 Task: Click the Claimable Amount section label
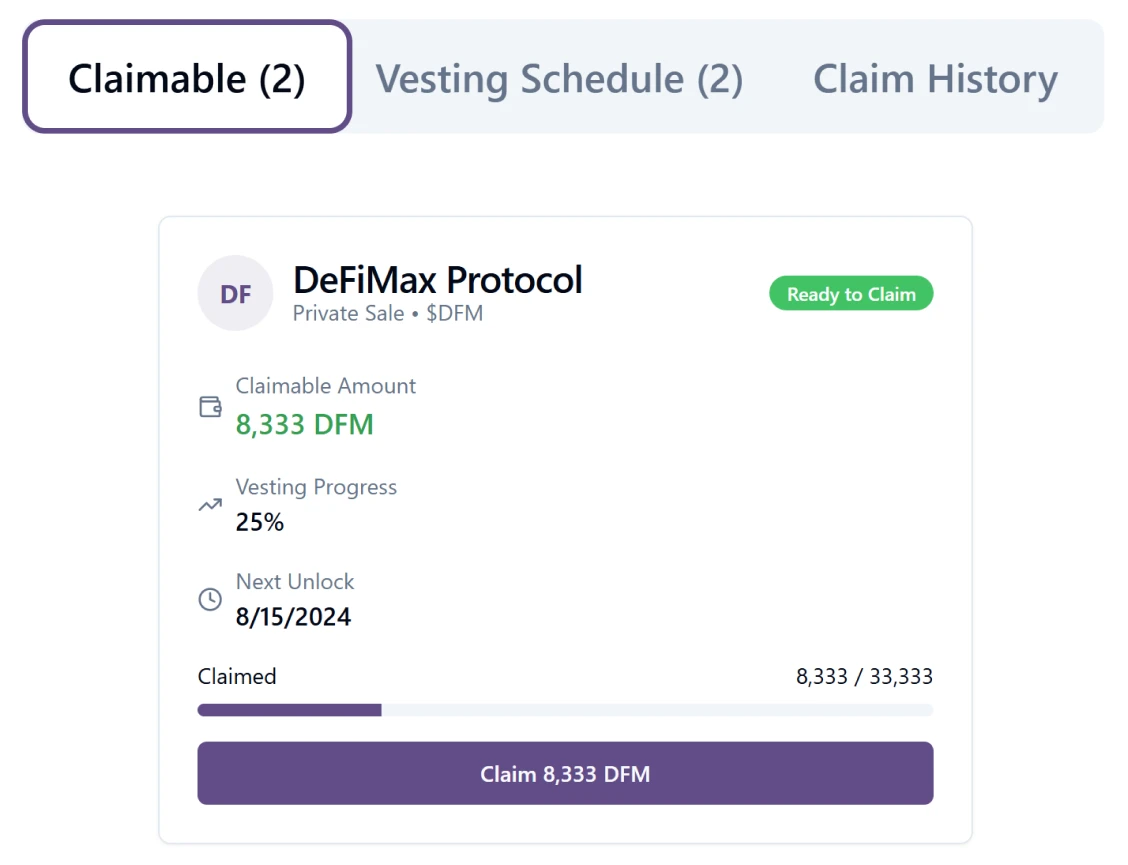pyautogui.click(x=326, y=386)
